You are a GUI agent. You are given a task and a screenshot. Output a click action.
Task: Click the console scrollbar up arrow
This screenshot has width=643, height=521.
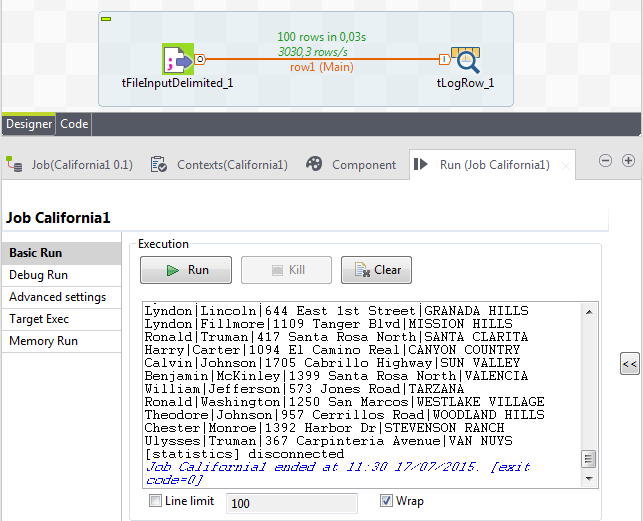589,312
